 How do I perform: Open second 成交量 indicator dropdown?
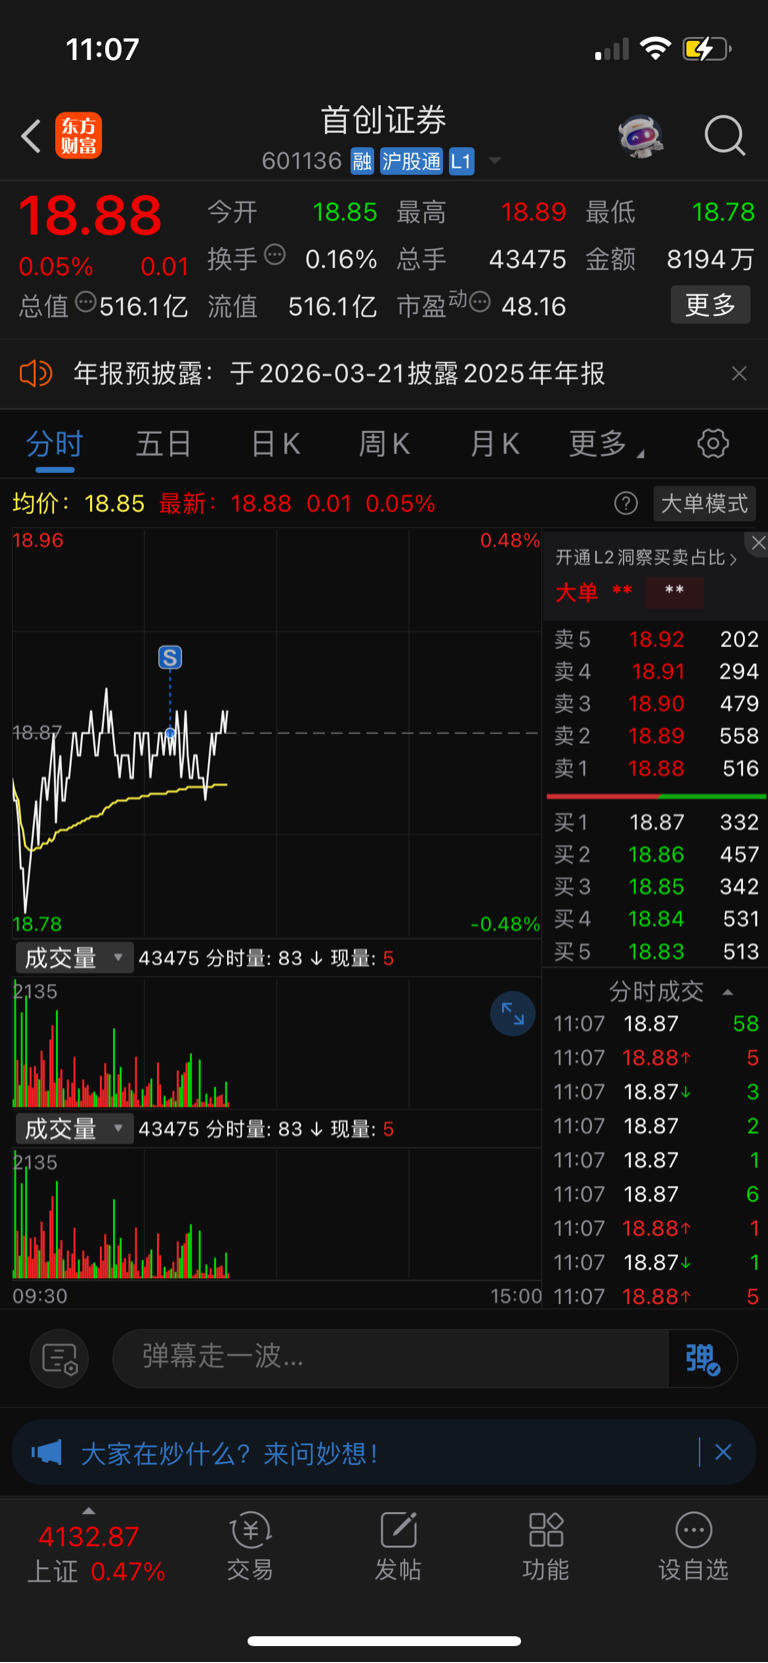coord(73,1129)
